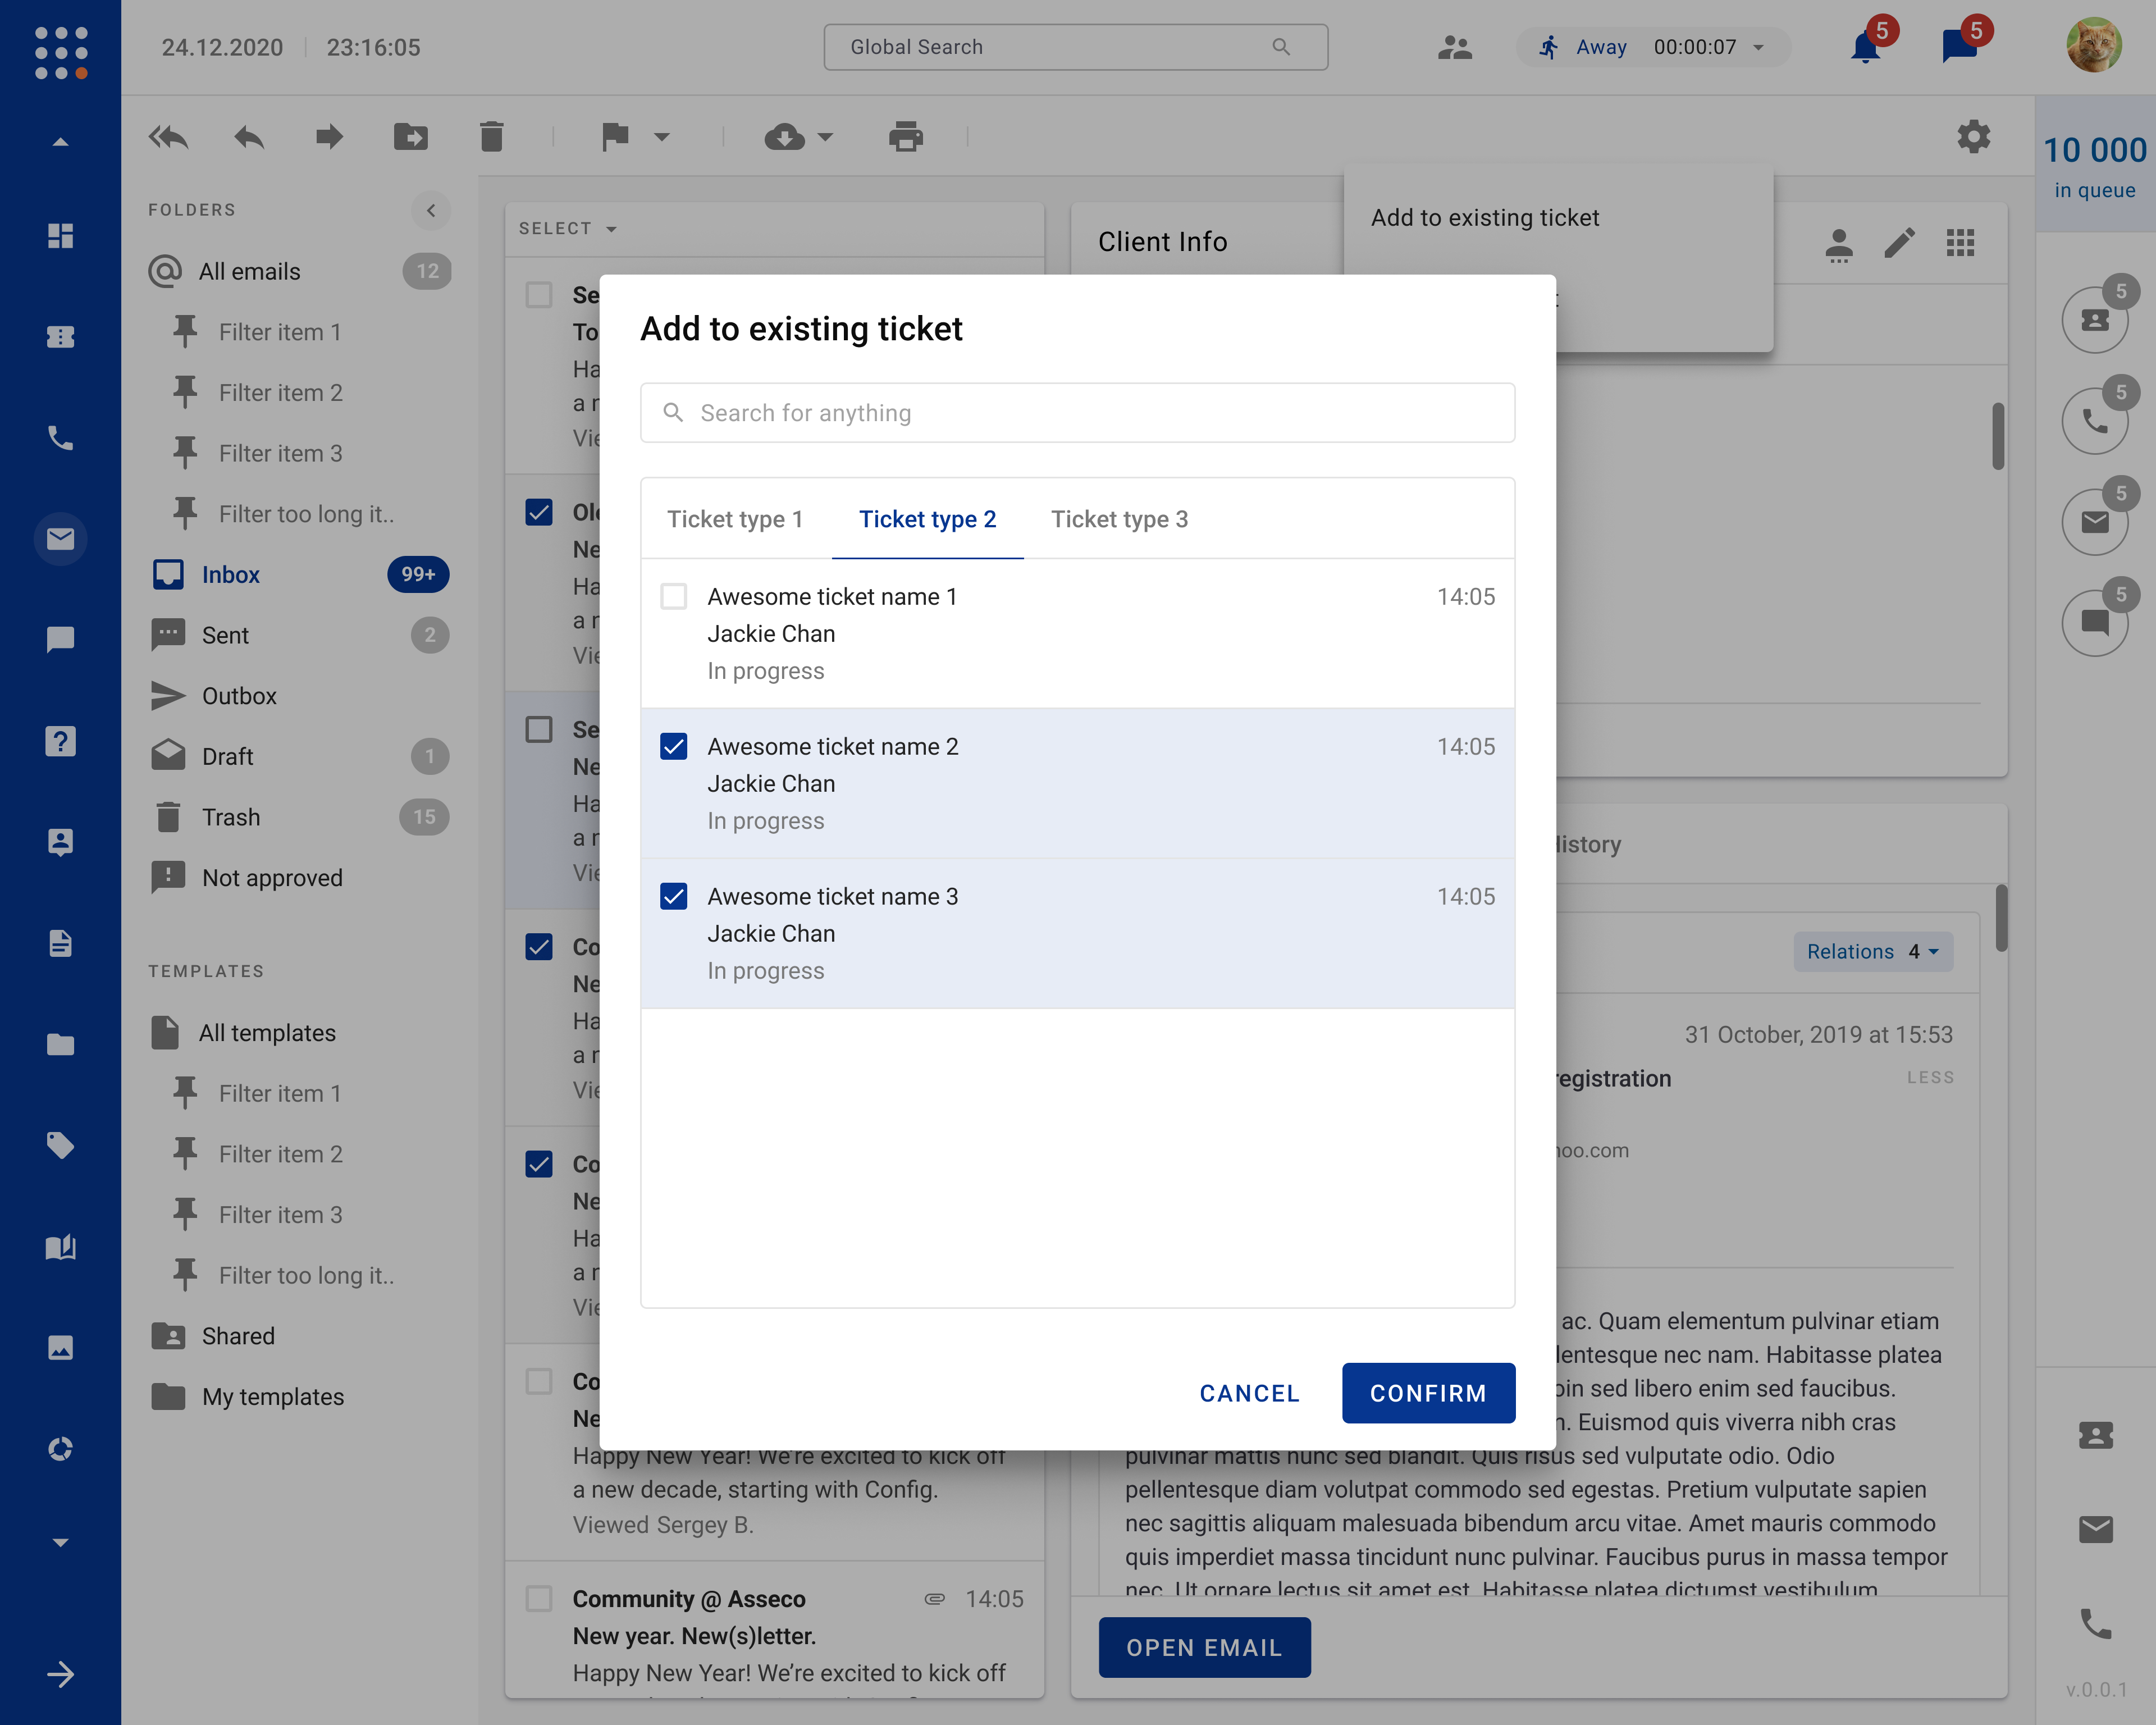Click the contacts group icon in header
The height and width of the screenshot is (1725, 2156).
pos(1454,47)
